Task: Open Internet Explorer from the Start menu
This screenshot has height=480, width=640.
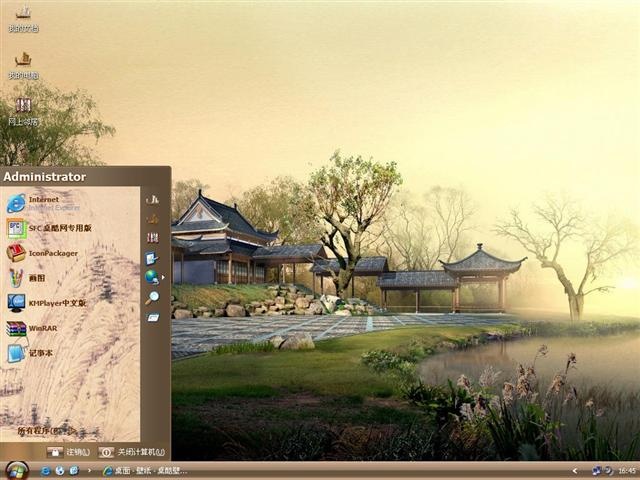Action: [44, 203]
